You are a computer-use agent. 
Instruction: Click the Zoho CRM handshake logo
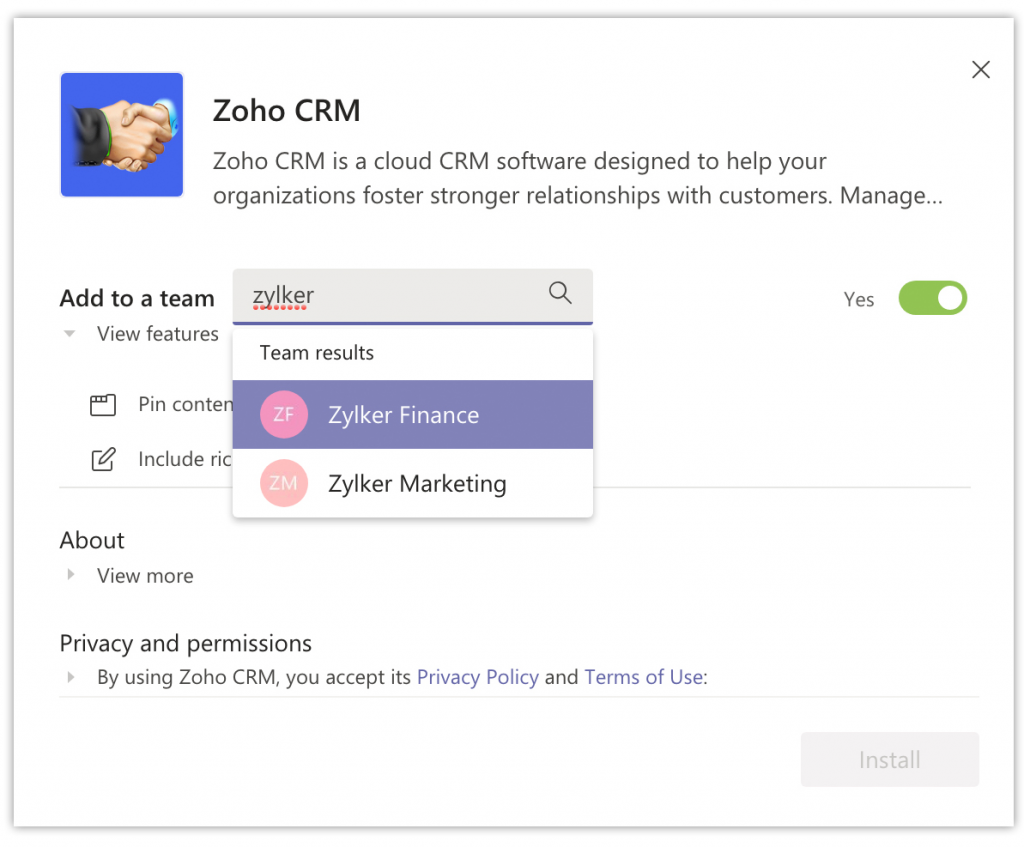121,134
